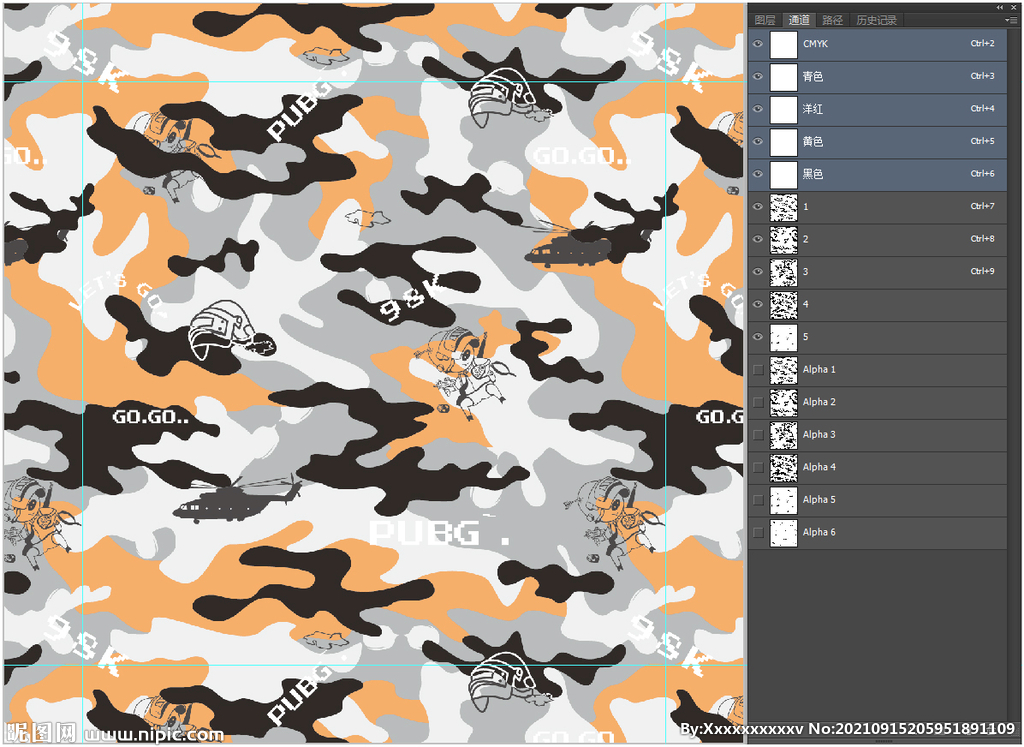Hide spot channel 1 eye icon
Viewport: 1024px width, 747px height.
pyautogui.click(x=758, y=207)
